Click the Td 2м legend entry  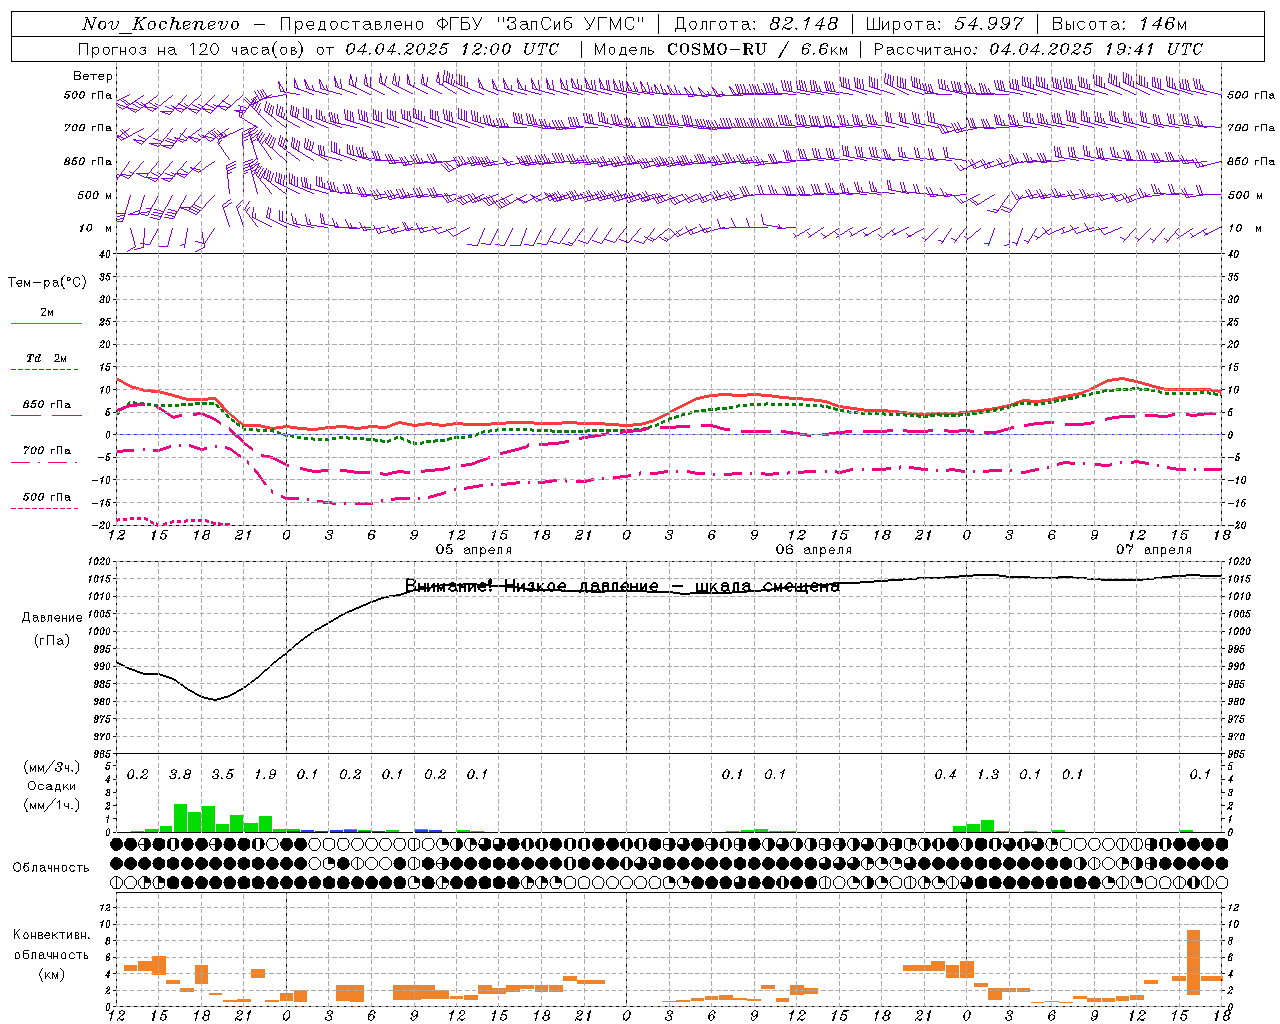[x=46, y=358]
